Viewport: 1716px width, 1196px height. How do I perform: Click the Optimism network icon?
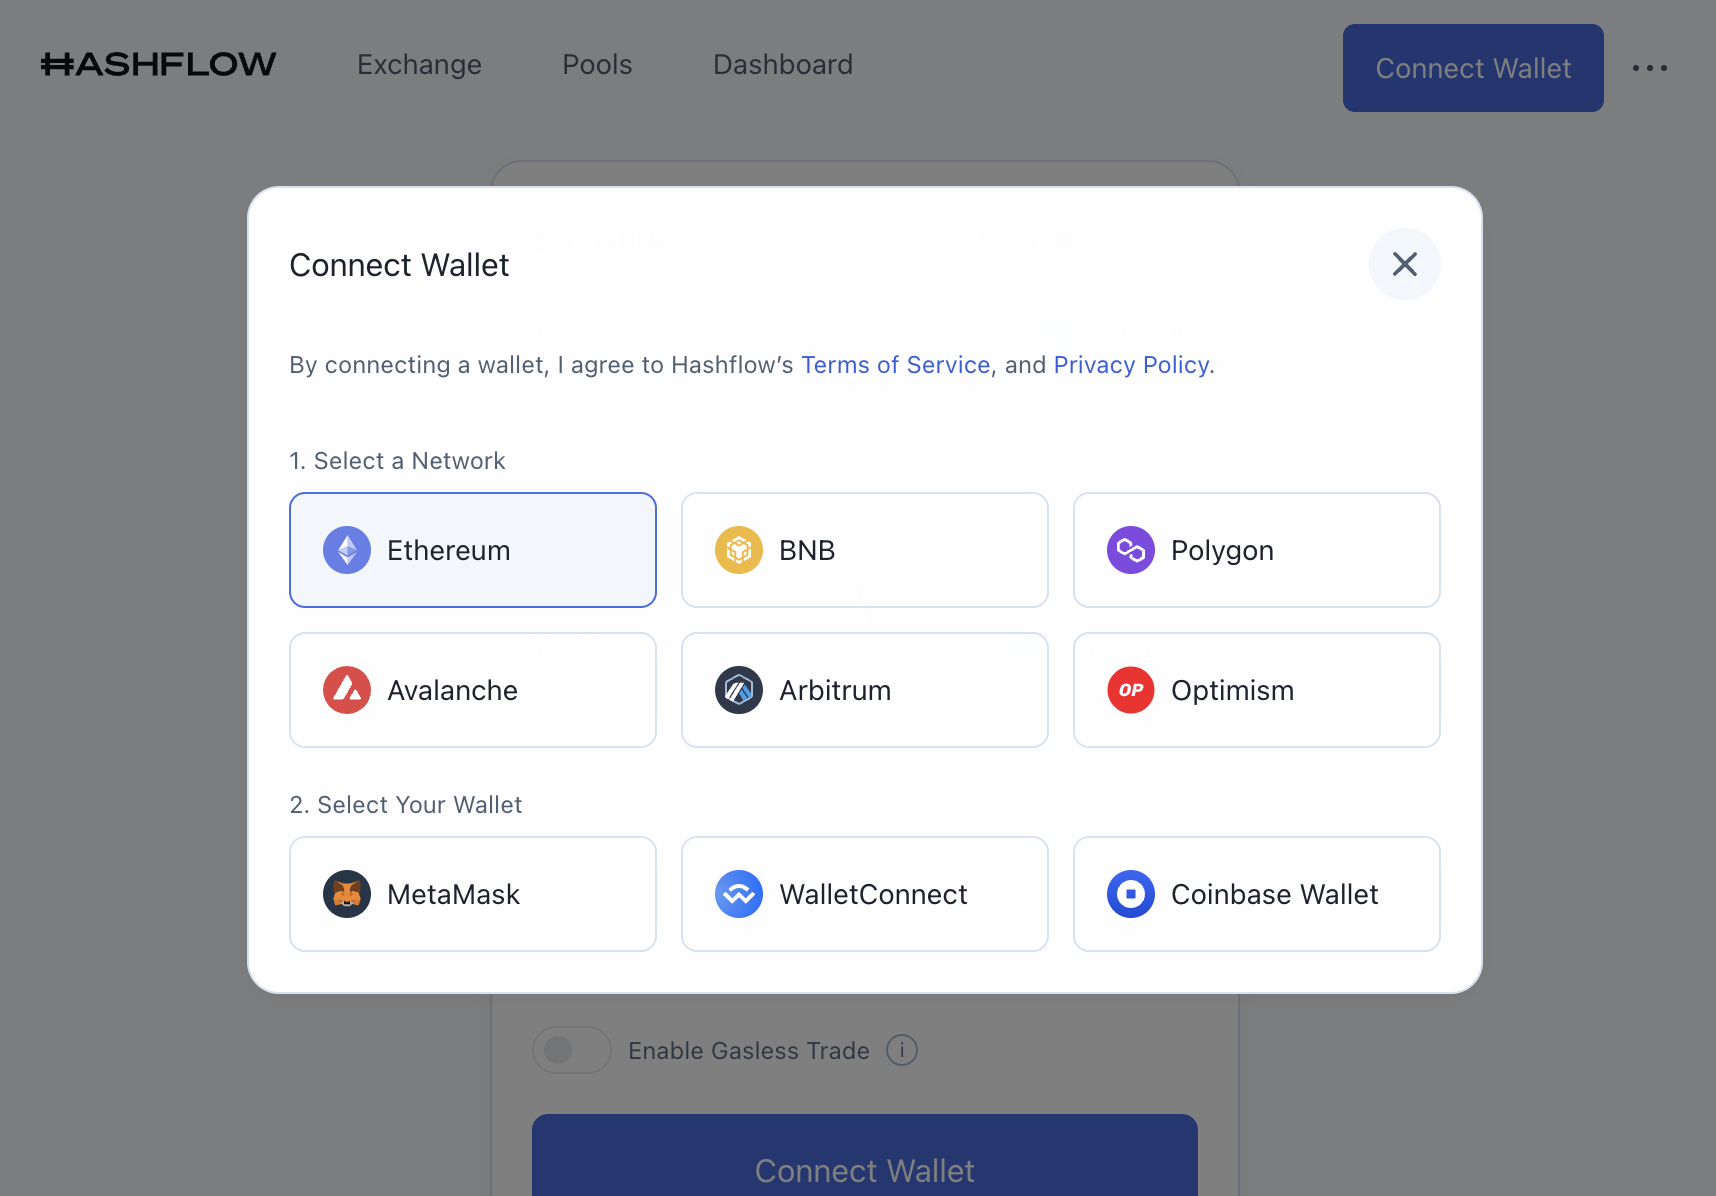(1130, 690)
